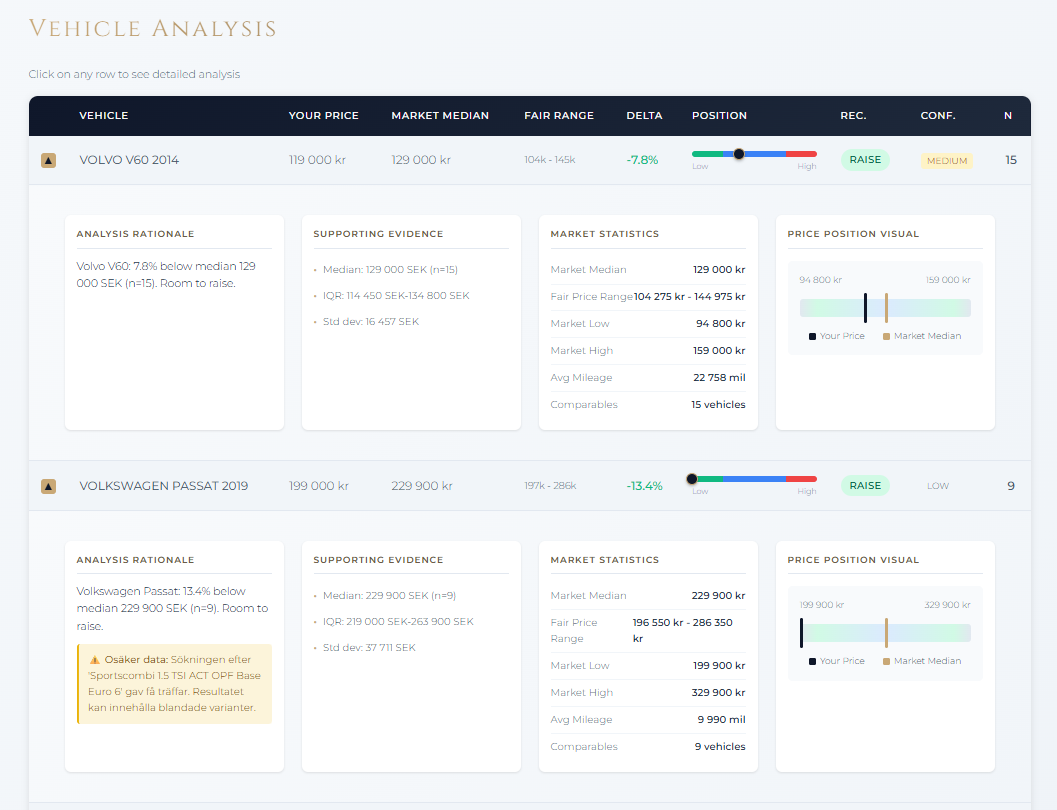Select the VOLVO V60 2014 vehicle name
This screenshot has width=1057, height=810.
coord(129,160)
